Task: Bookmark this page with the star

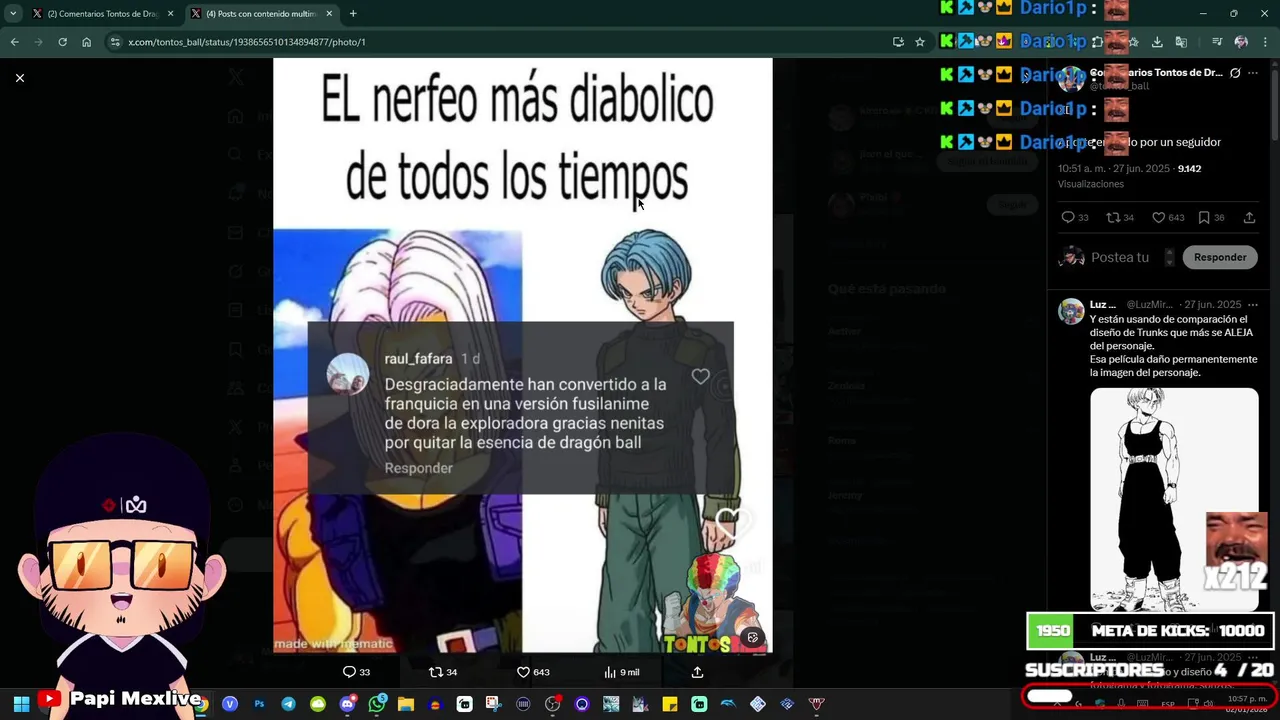Action: [920, 42]
